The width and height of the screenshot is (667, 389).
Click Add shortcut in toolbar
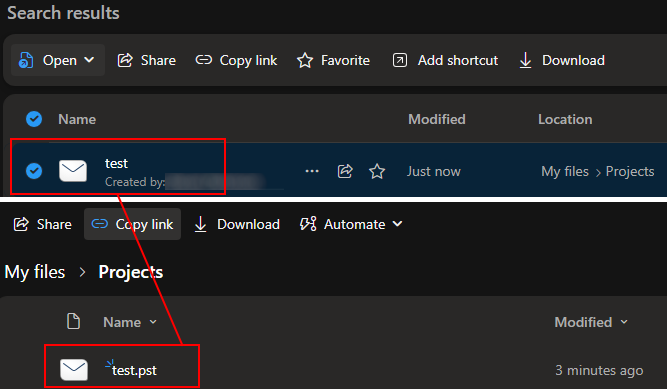(445, 60)
